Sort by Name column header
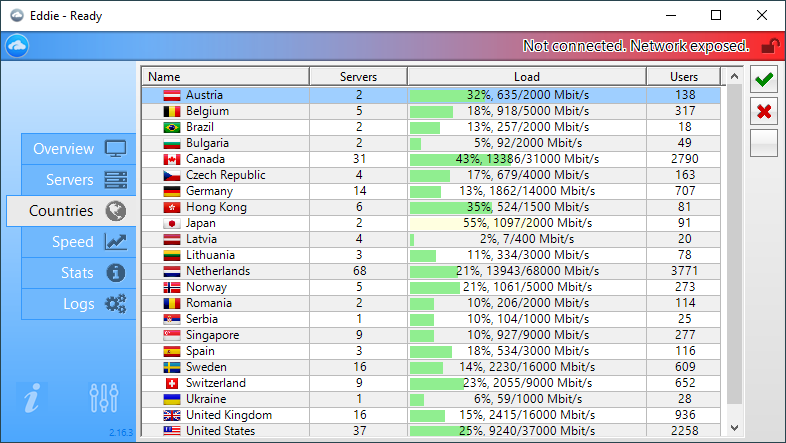786x443 pixels. pos(226,77)
